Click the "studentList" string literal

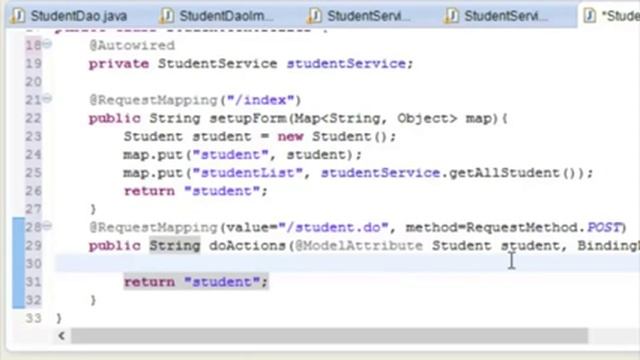point(248,173)
